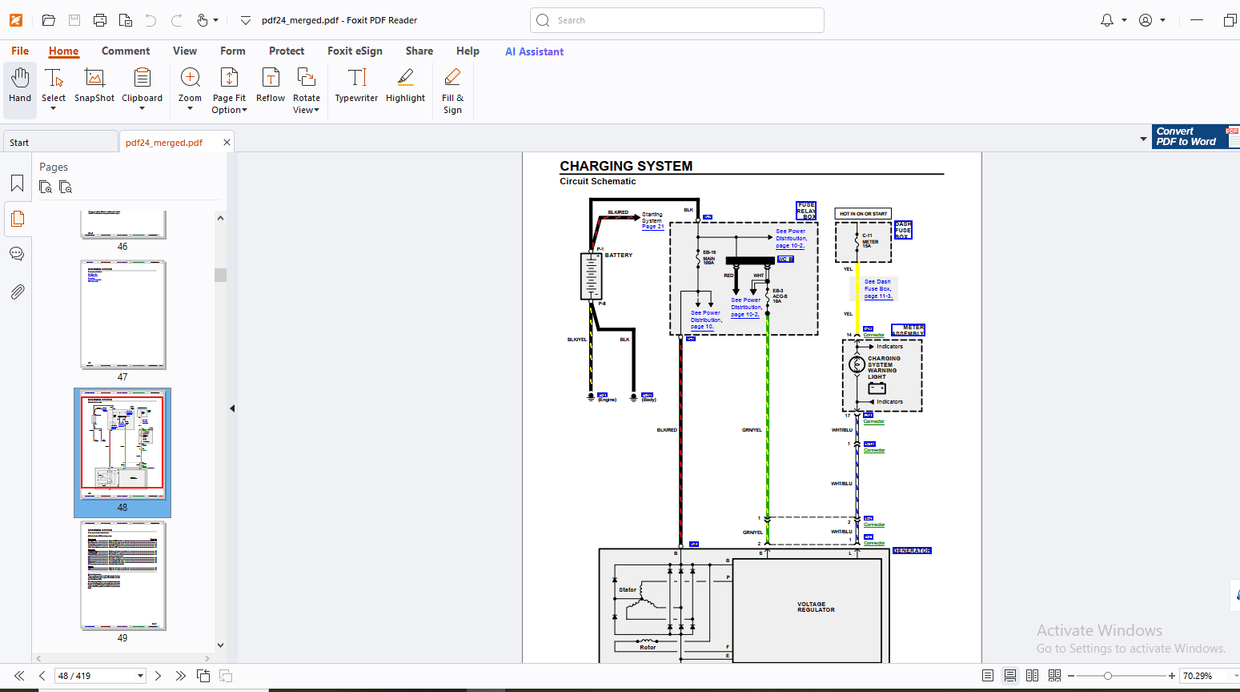Open the Attachments panel
The height and width of the screenshot is (692, 1240).
[x=16, y=291]
